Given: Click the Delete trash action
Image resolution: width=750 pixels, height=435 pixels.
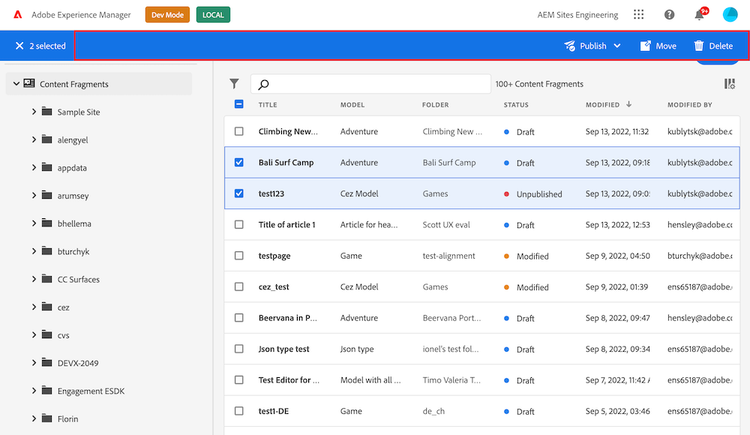Looking at the screenshot, I should pyautogui.click(x=713, y=46).
